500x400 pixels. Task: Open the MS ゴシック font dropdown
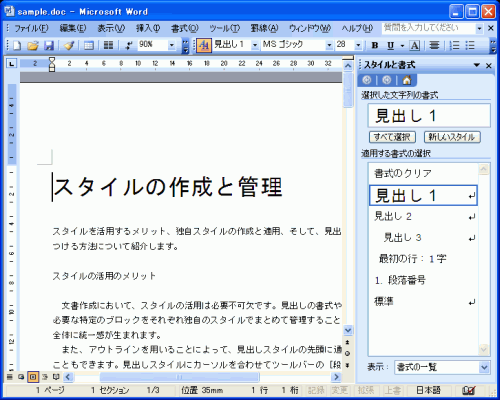(x=329, y=45)
